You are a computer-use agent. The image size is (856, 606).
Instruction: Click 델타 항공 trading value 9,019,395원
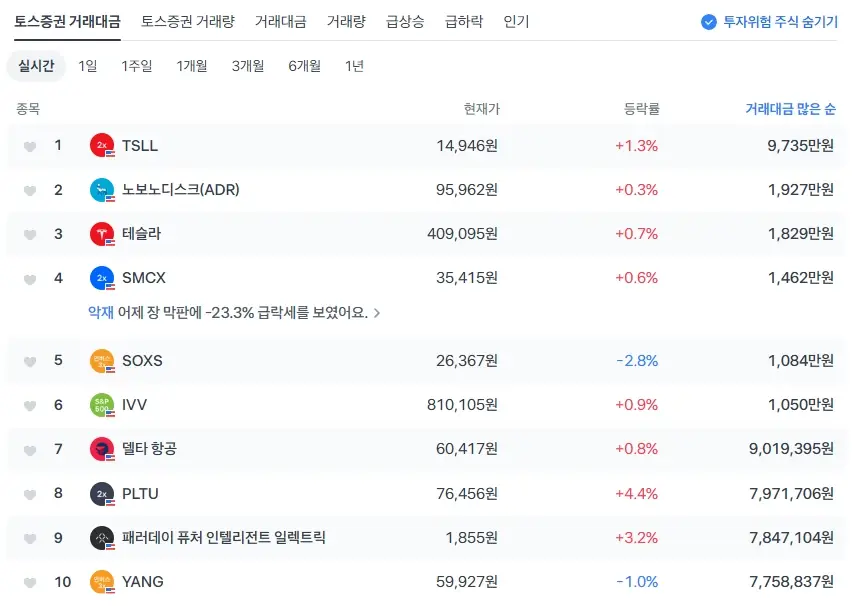pos(792,449)
